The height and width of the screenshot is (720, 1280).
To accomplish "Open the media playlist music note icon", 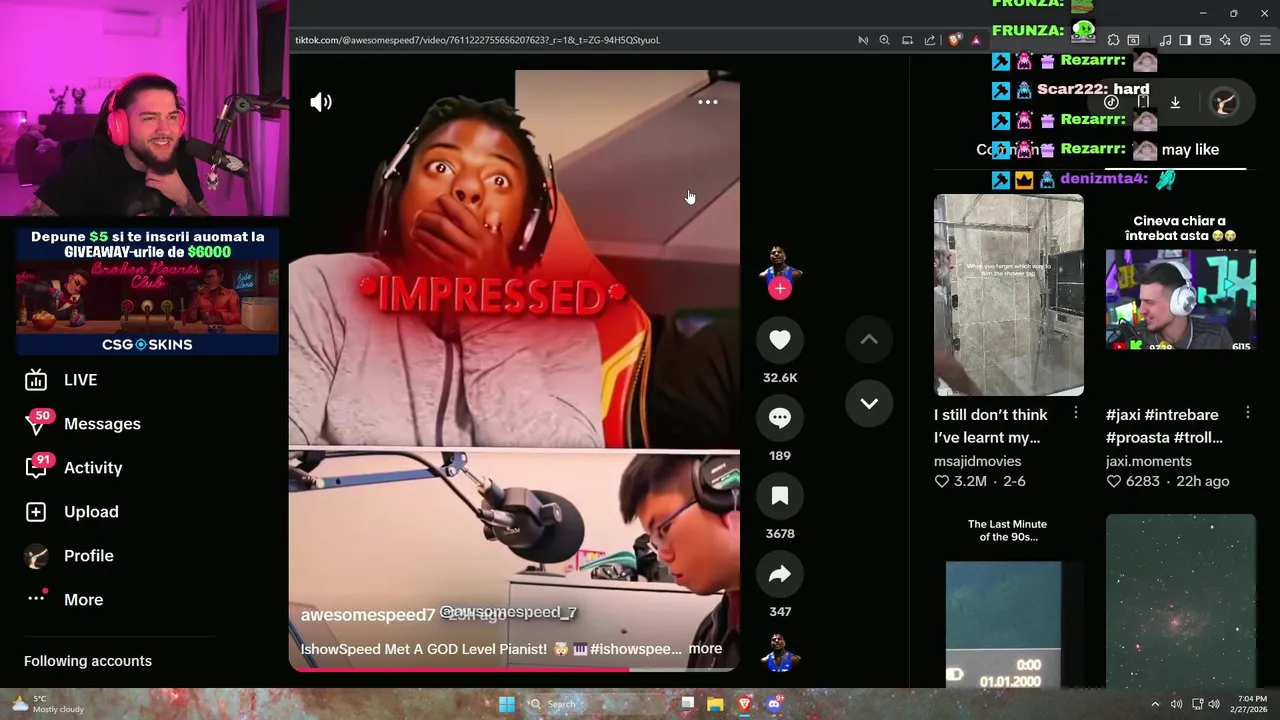I will pos(1165,40).
